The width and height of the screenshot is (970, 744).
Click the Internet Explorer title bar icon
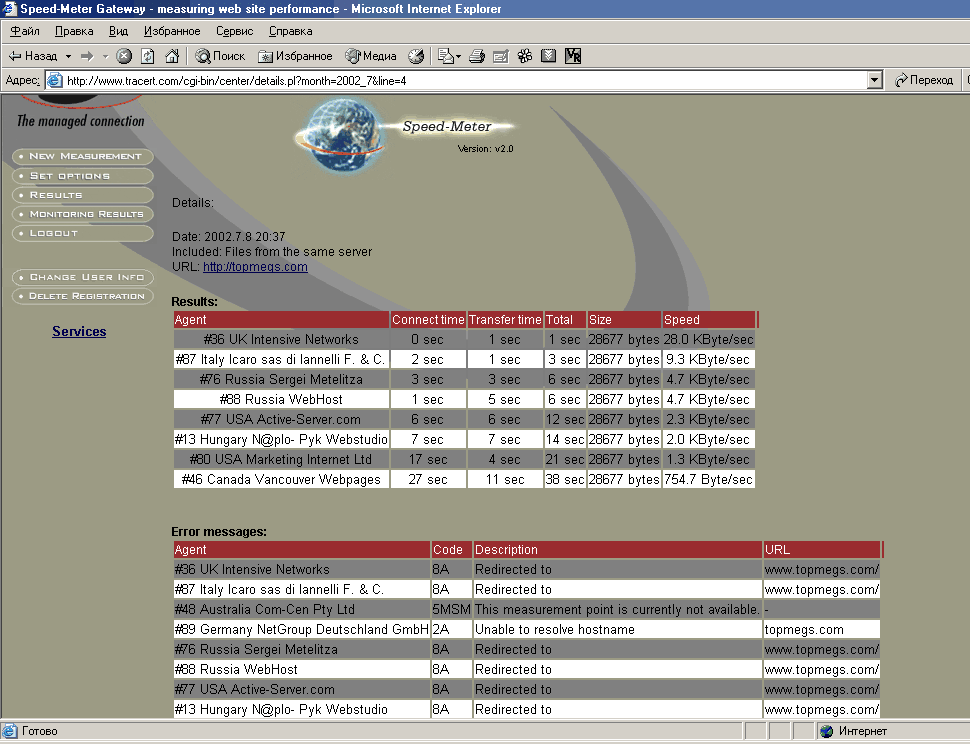click(x=9, y=9)
